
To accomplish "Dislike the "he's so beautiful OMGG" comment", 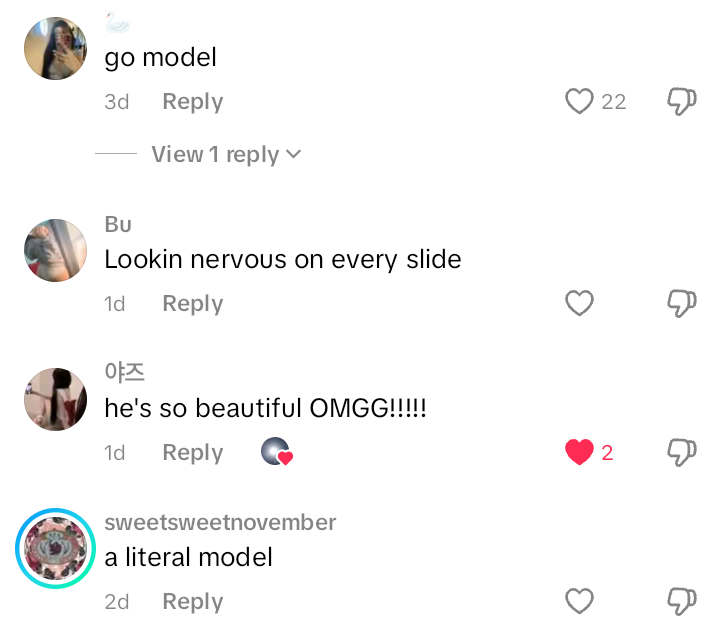I will tap(682, 452).
